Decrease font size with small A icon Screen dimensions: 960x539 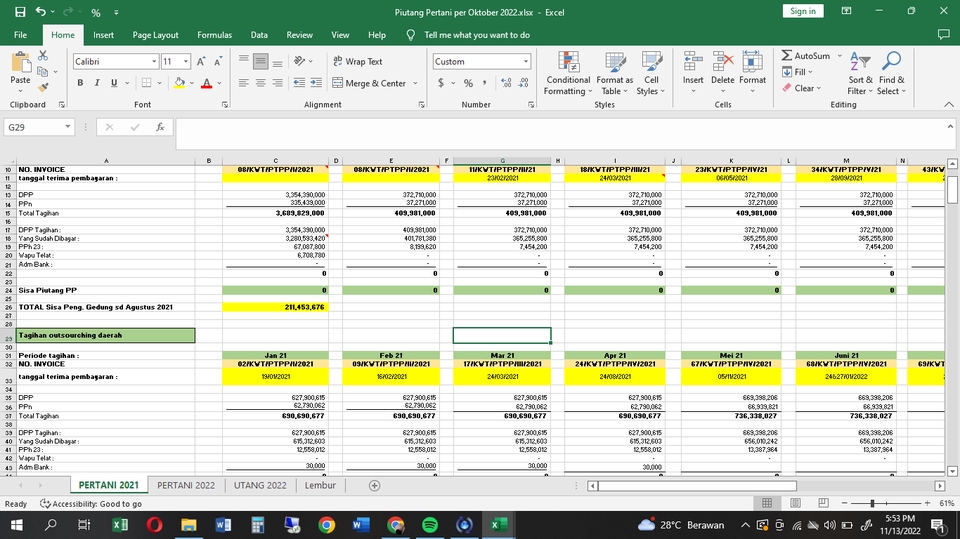pyautogui.click(x=217, y=61)
